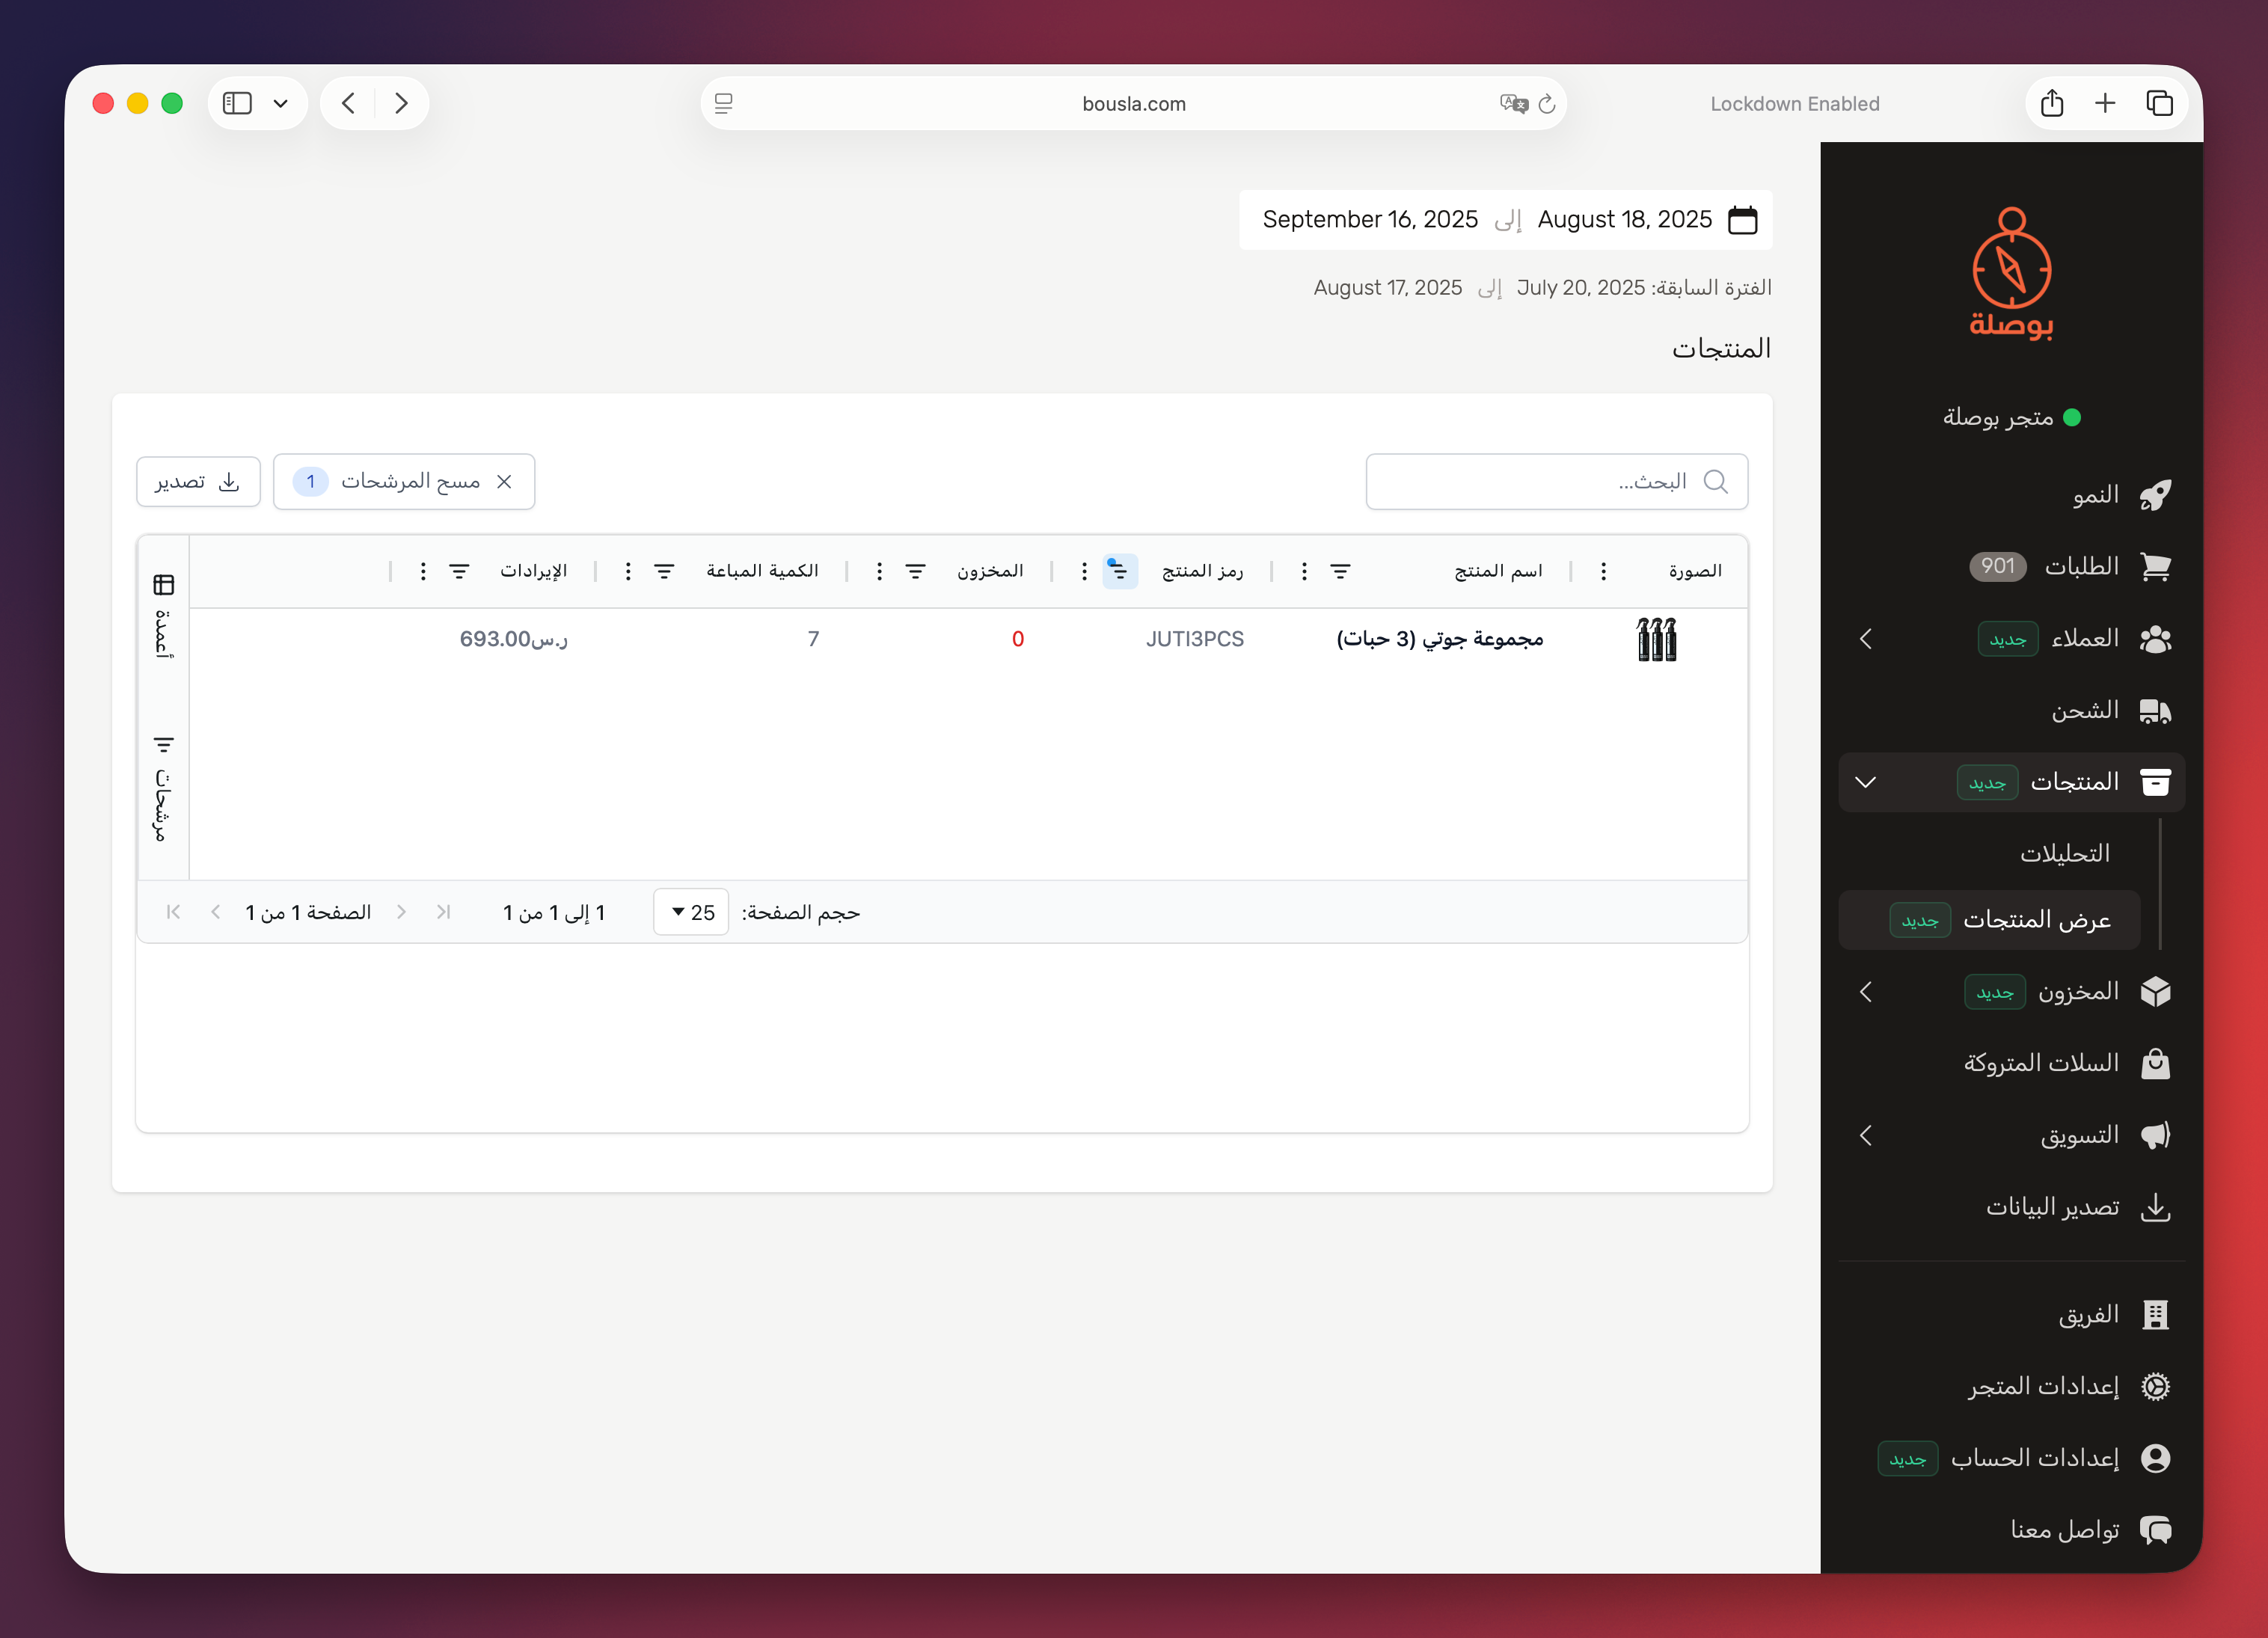Open the columns side panel icon
Viewport: 2268px width, 1638px height.
tap(164, 585)
